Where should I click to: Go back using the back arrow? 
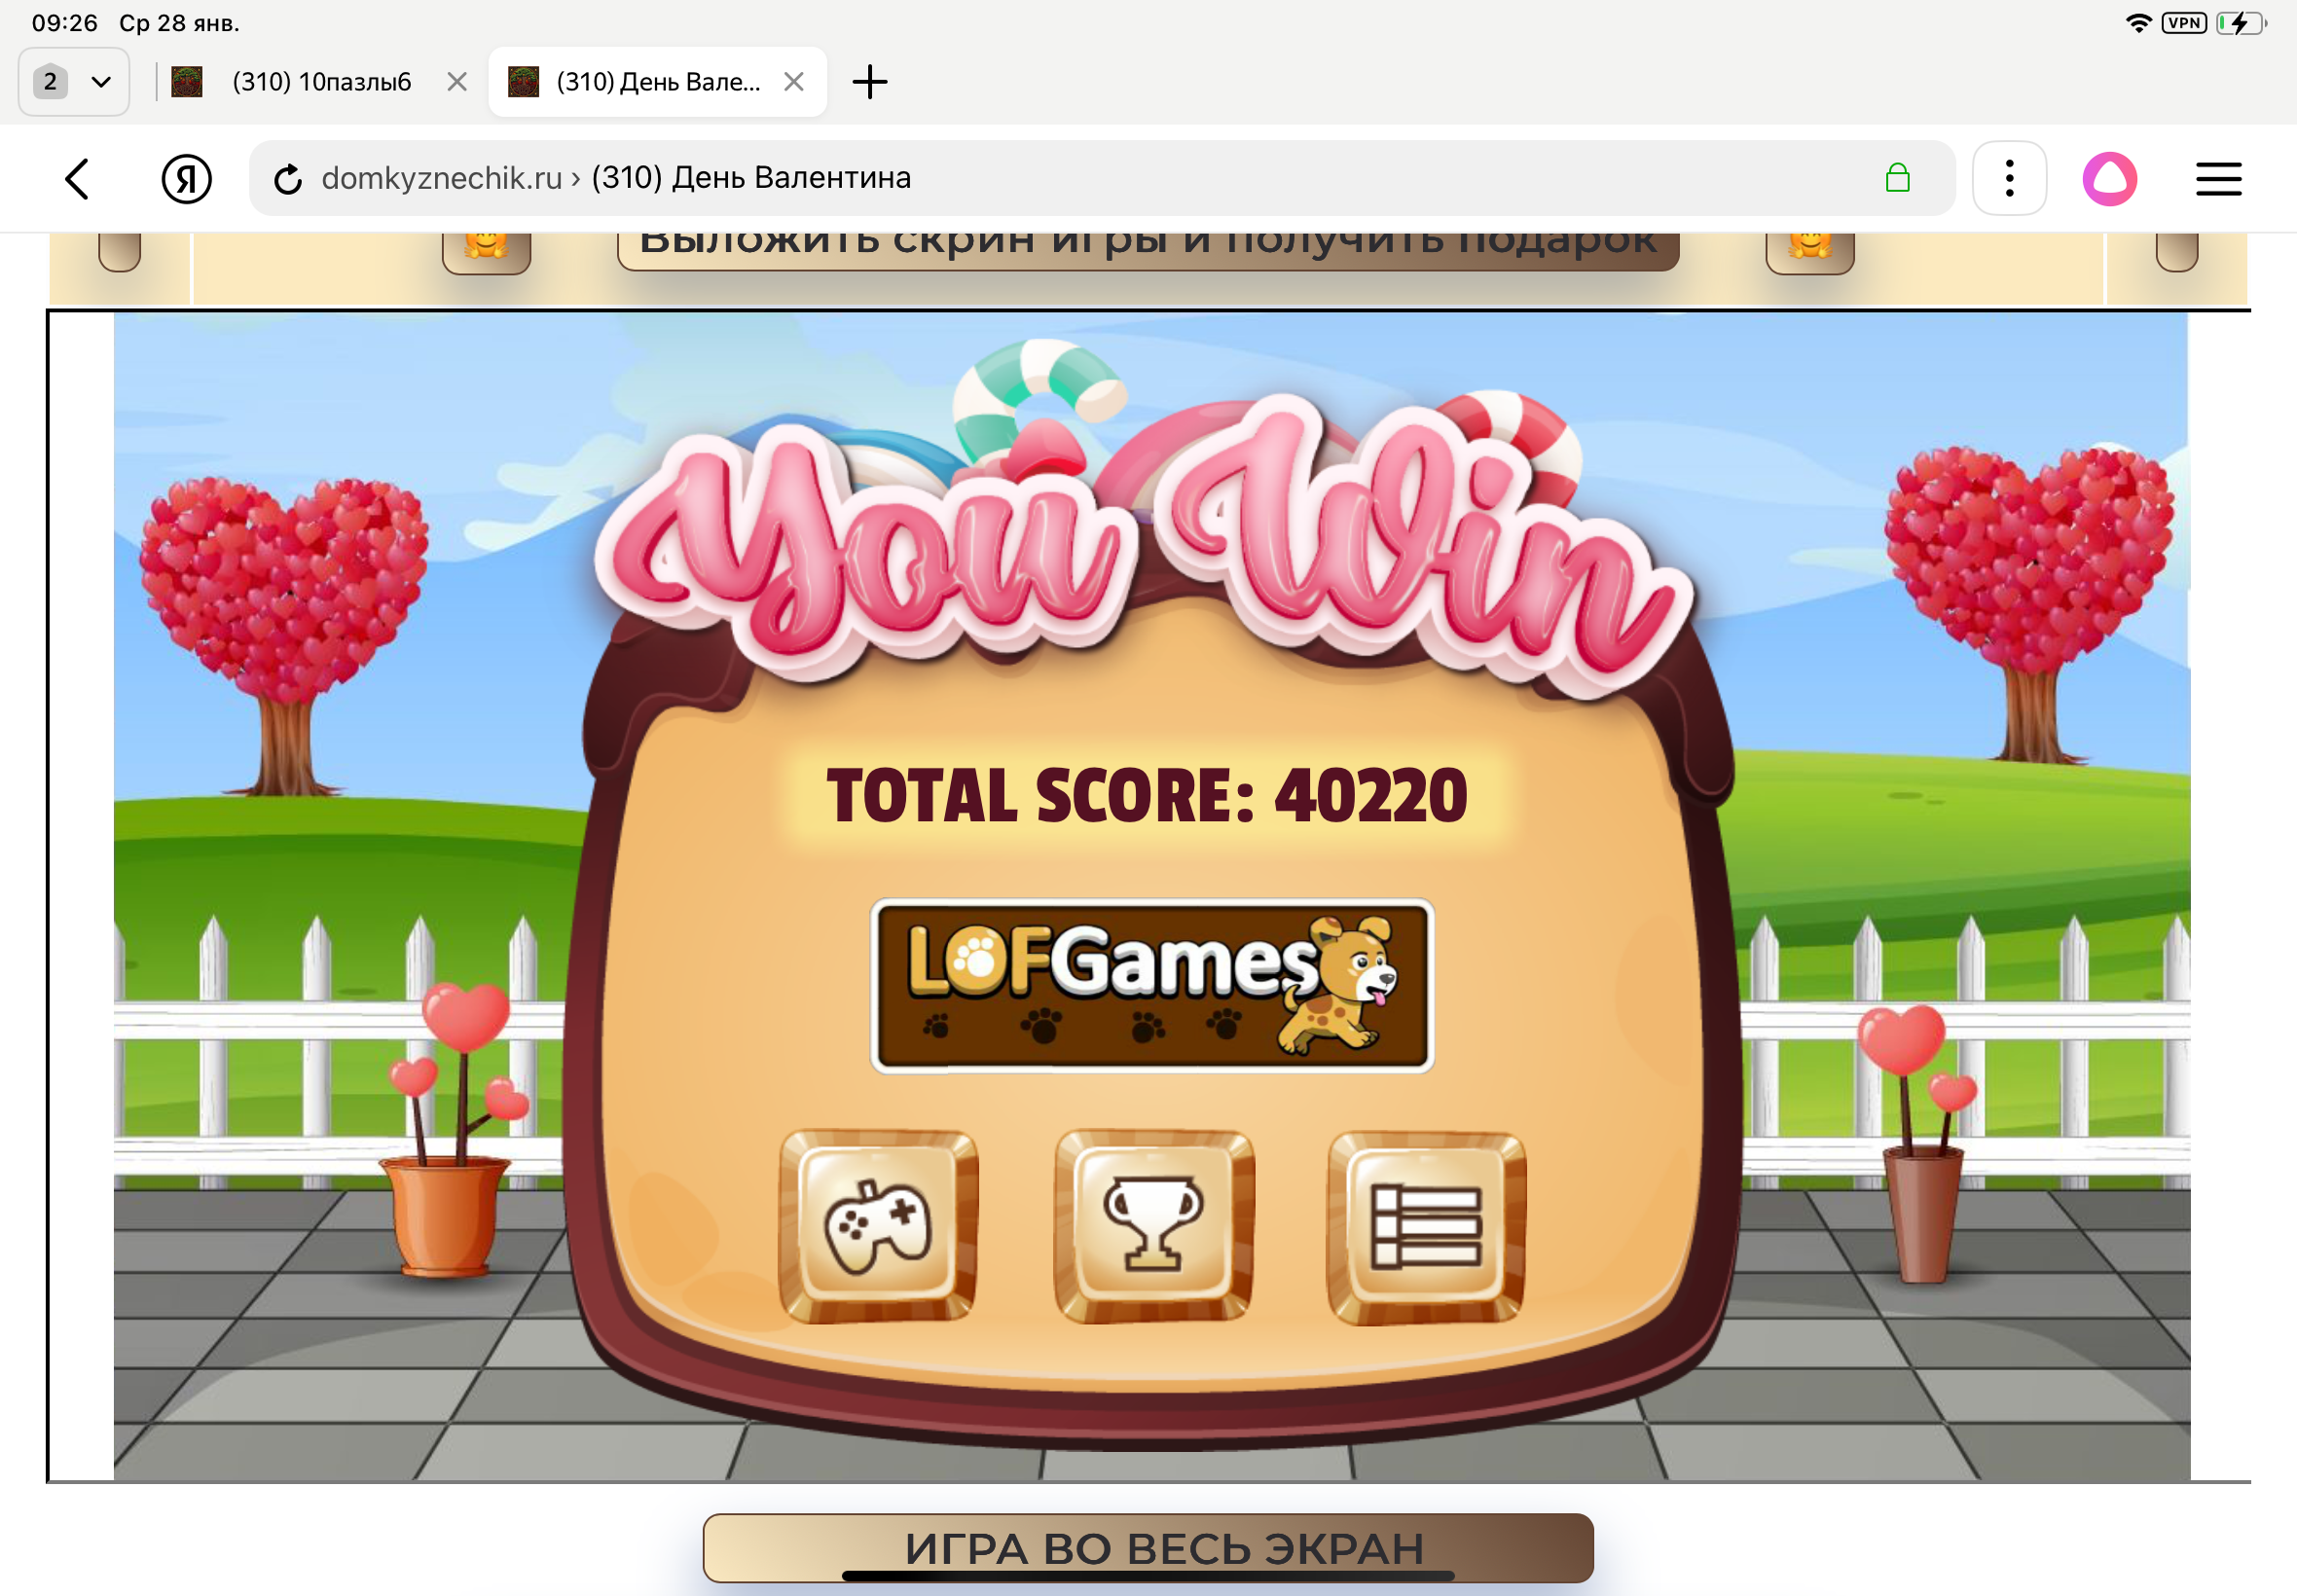[78, 179]
